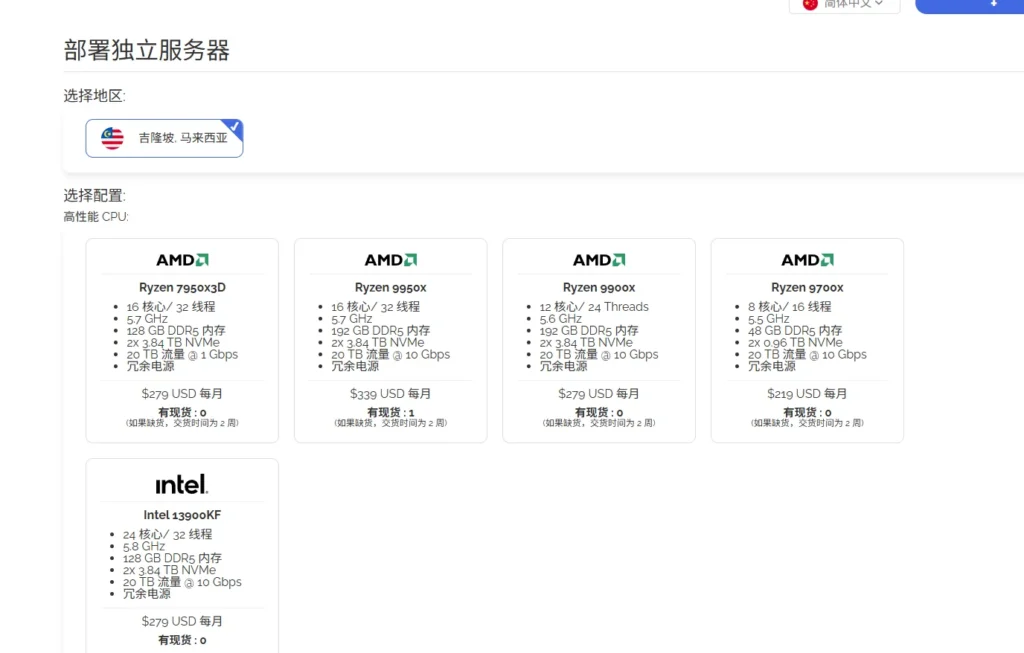
Task: Click the AMD logo on Ryzen 7950x3D card
Action: (x=182, y=260)
